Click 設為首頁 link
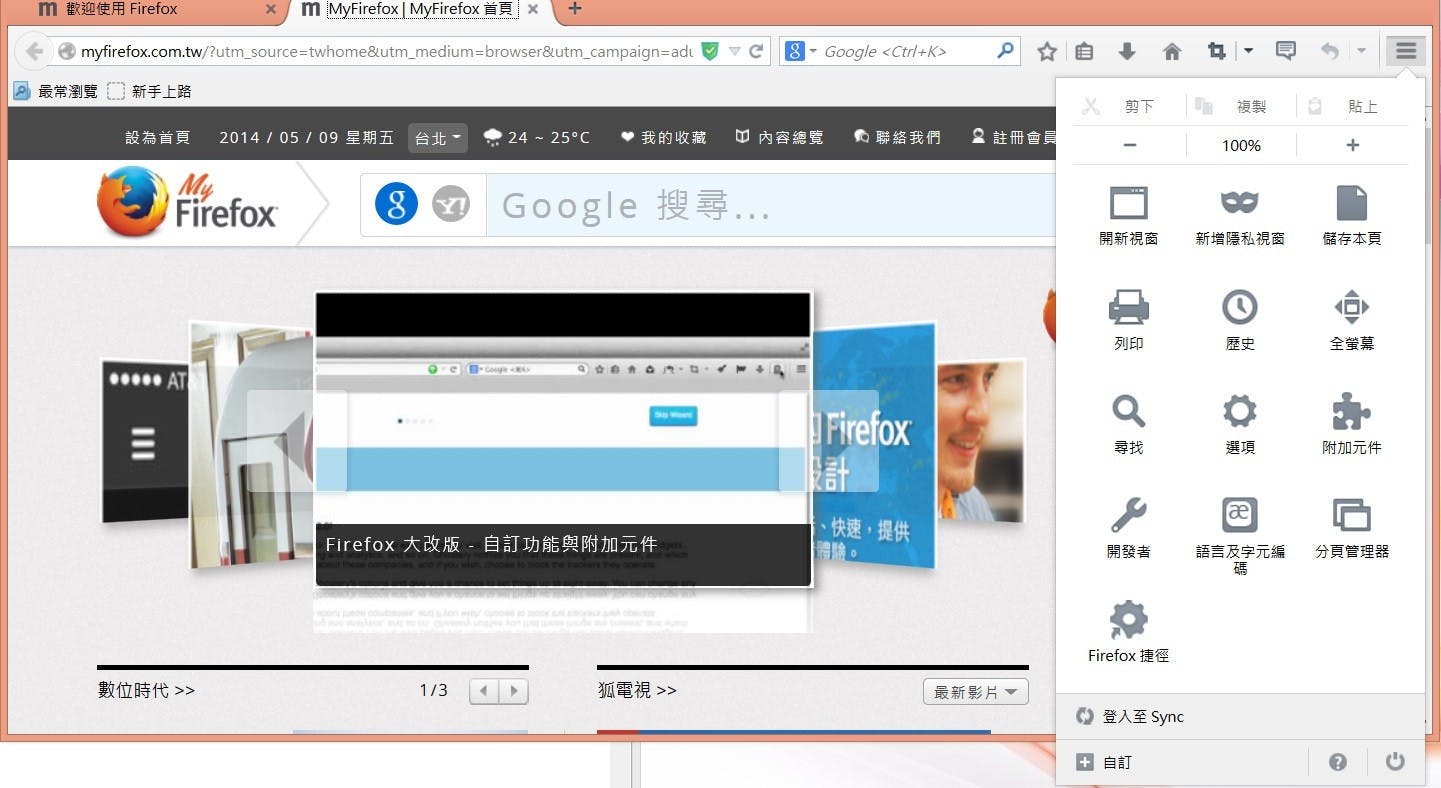 click(157, 137)
